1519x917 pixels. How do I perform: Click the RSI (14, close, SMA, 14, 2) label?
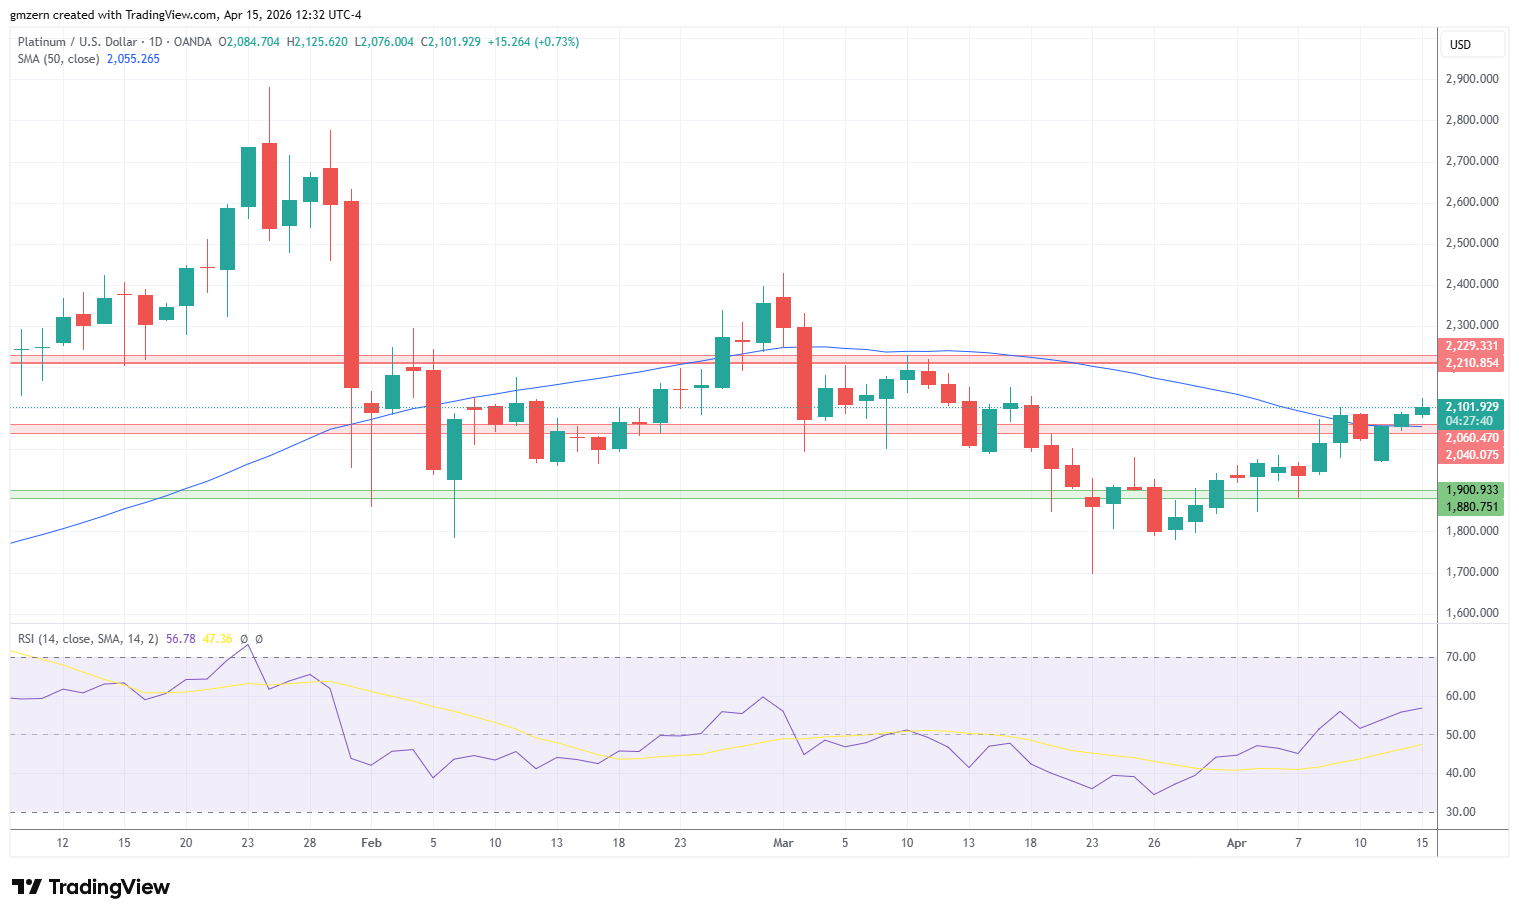88,639
